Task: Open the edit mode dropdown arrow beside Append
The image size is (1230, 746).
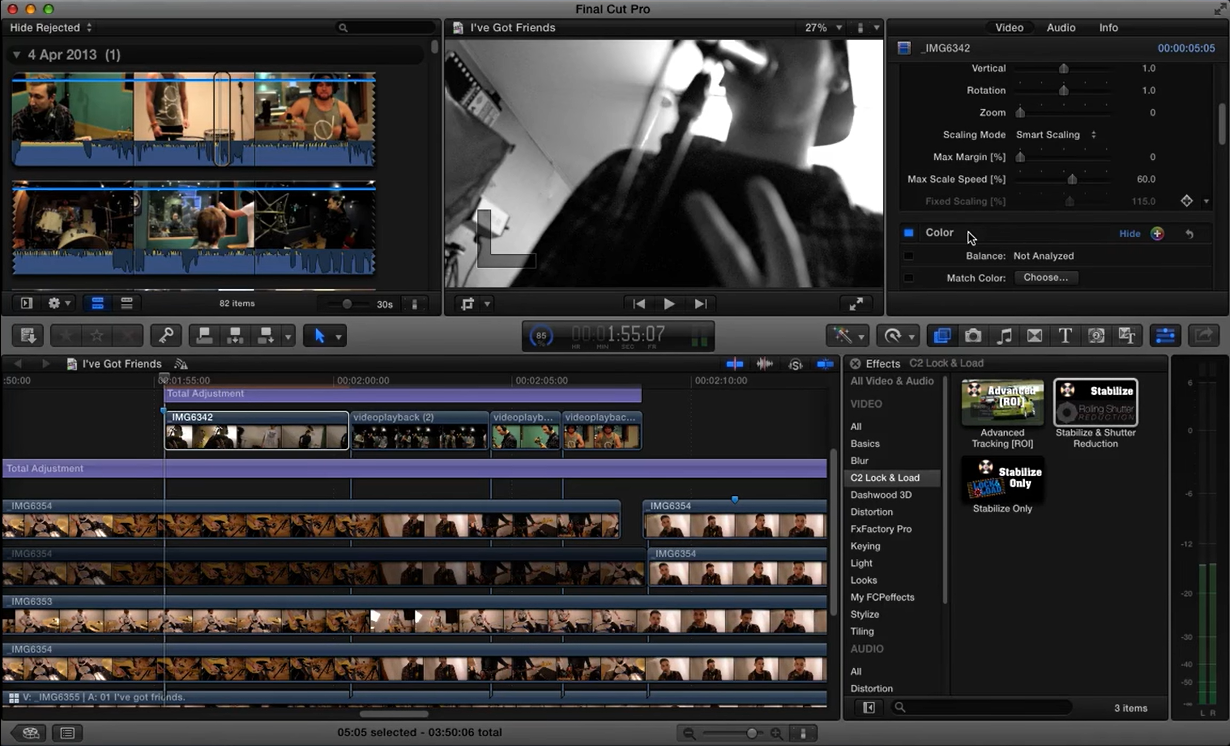Action: tap(288, 336)
